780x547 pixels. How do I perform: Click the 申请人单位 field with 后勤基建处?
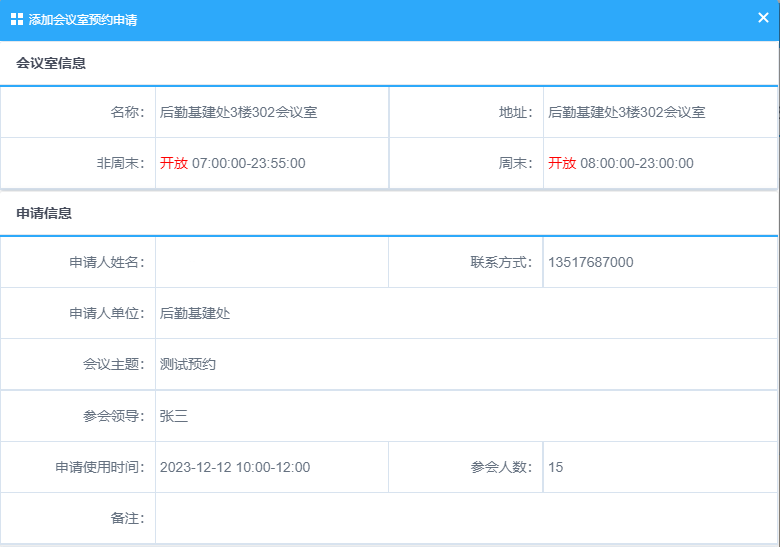(x=466, y=313)
